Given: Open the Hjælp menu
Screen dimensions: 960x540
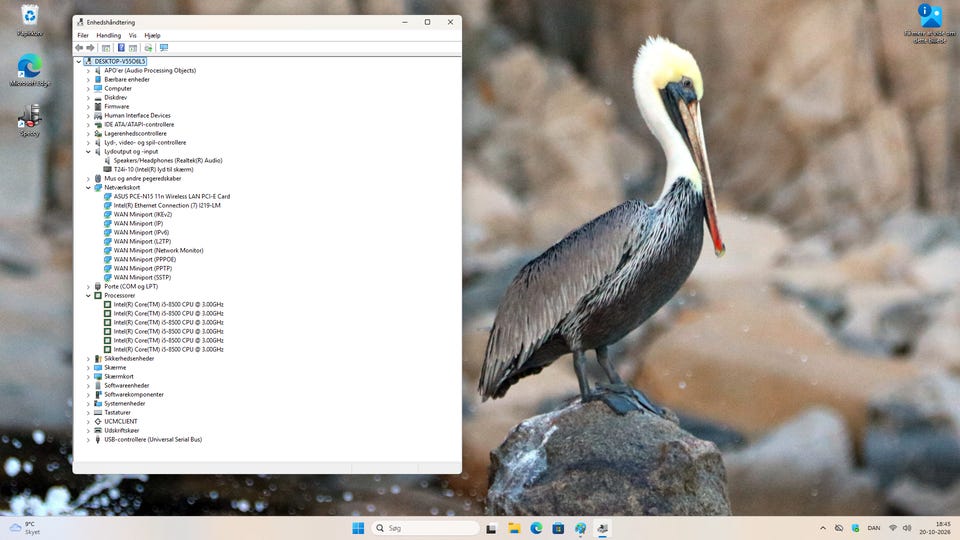Looking at the screenshot, I should click(152, 36).
